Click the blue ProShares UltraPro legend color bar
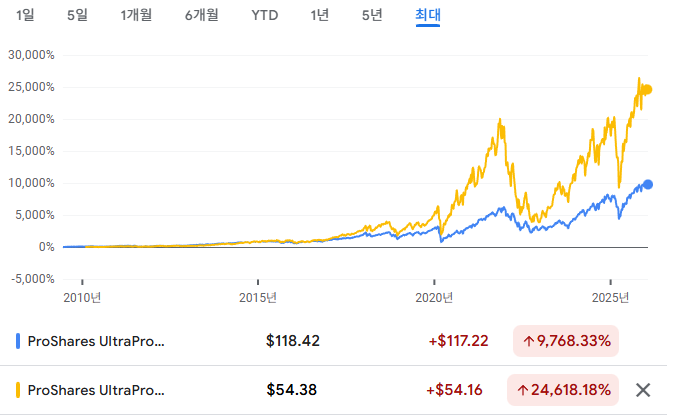The height and width of the screenshot is (417, 683). (18, 341)
